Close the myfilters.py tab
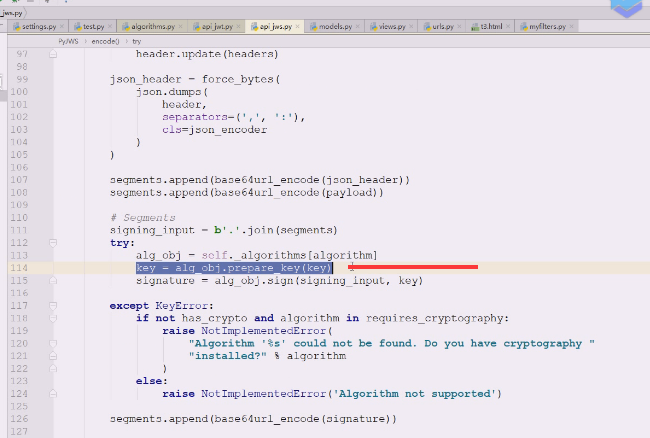The width and height of the screenshot is (650, 438). click(572, 27)
